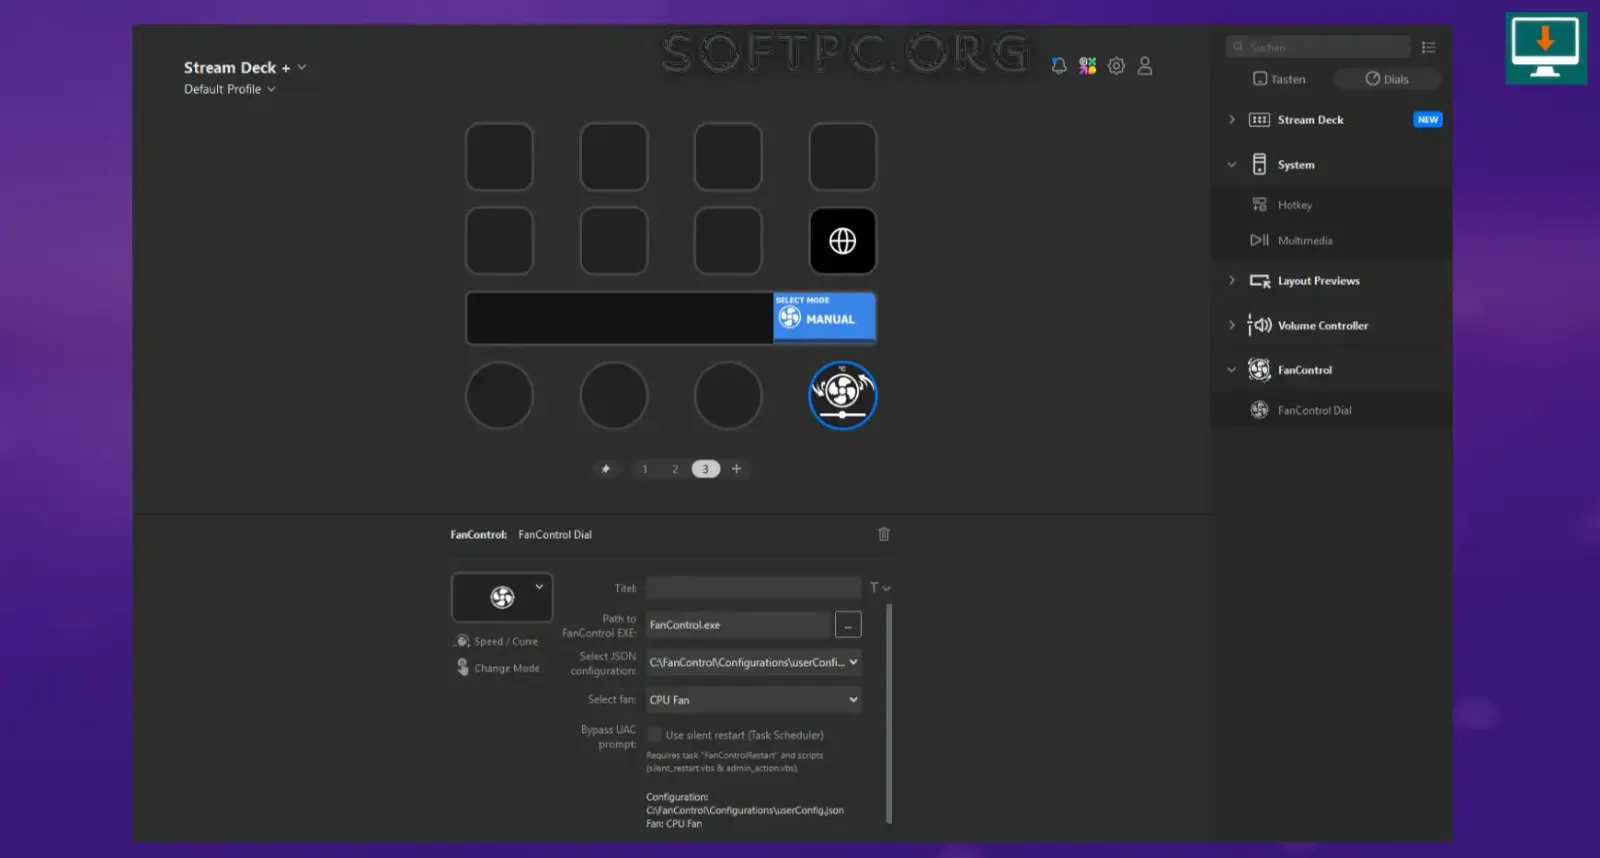Switch to the Tasten tab

[x=1279, y=79]
